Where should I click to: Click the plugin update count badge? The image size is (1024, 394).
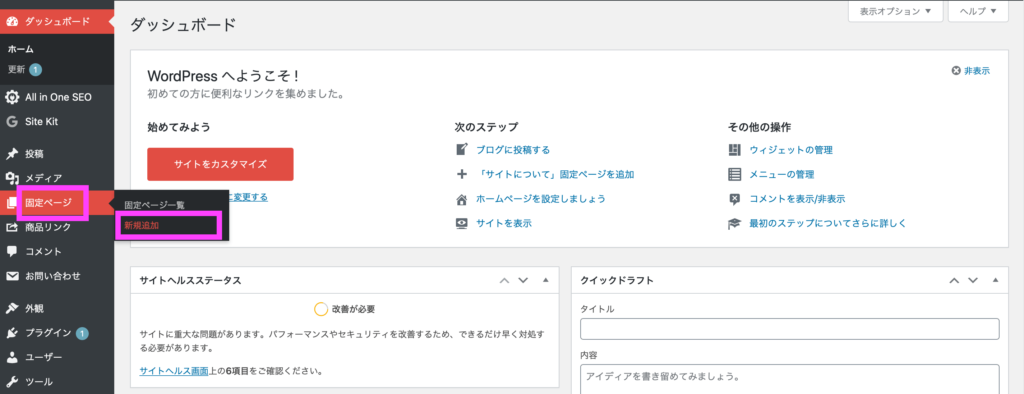tap(82, 333)
